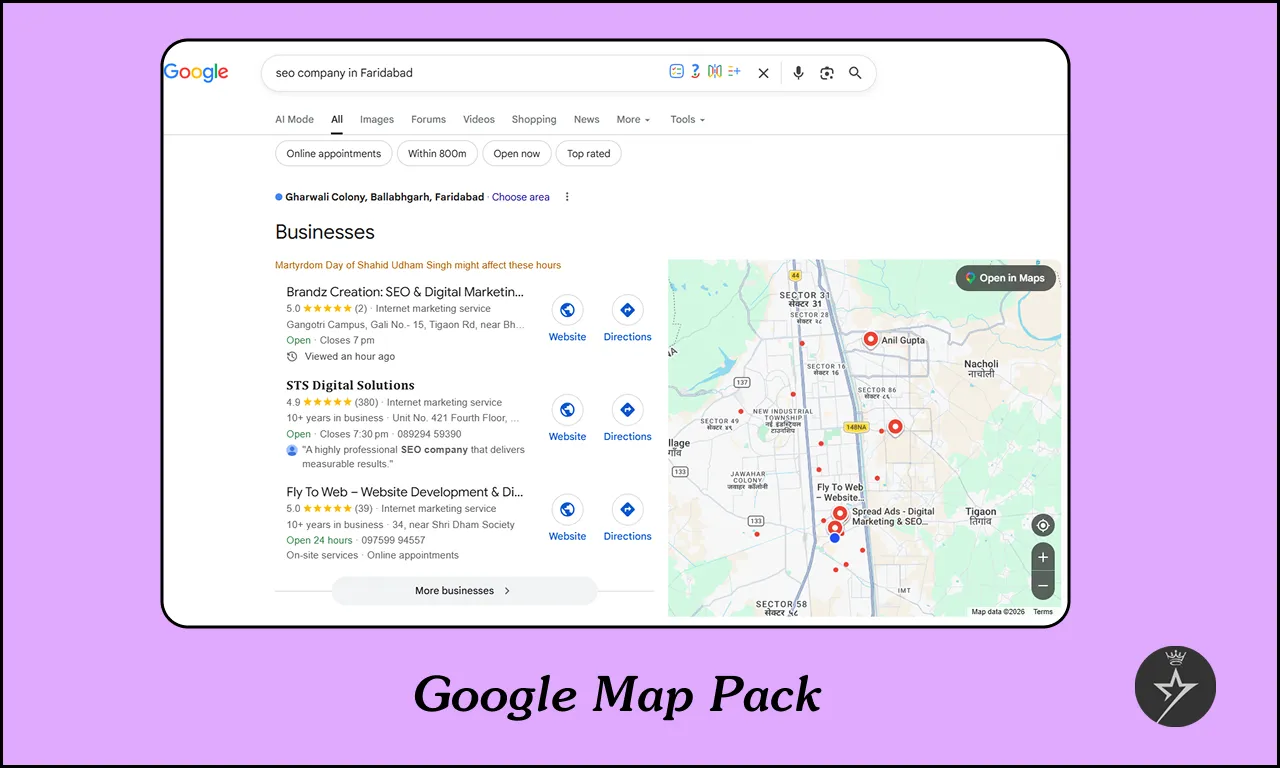Click the reviewer avatar under STS Digital Solutions
Screen dimensions: 1280x768
coord(292,450)
